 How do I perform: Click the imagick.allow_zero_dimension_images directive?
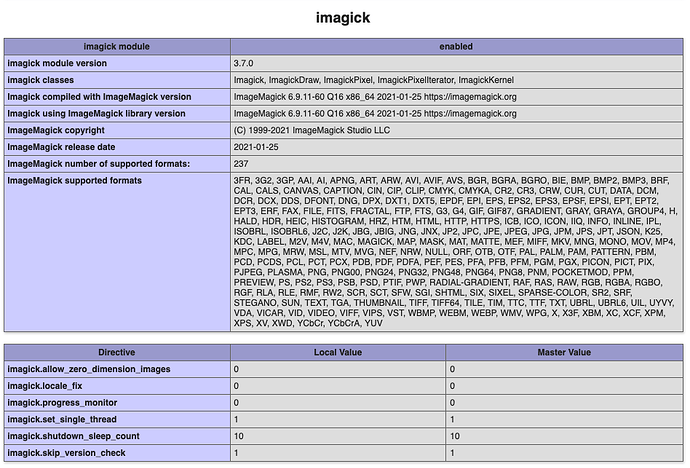[90, 369]
